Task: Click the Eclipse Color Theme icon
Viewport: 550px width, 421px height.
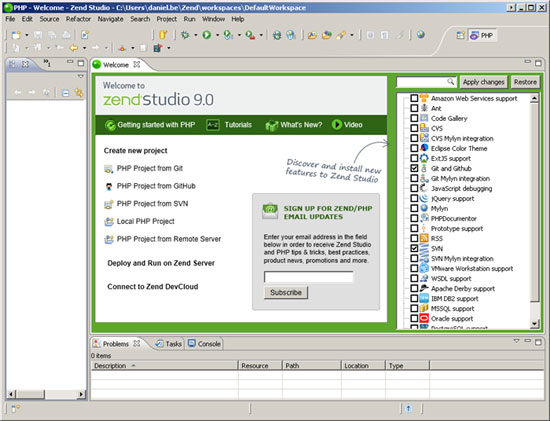Action: (x=424, y=148)
